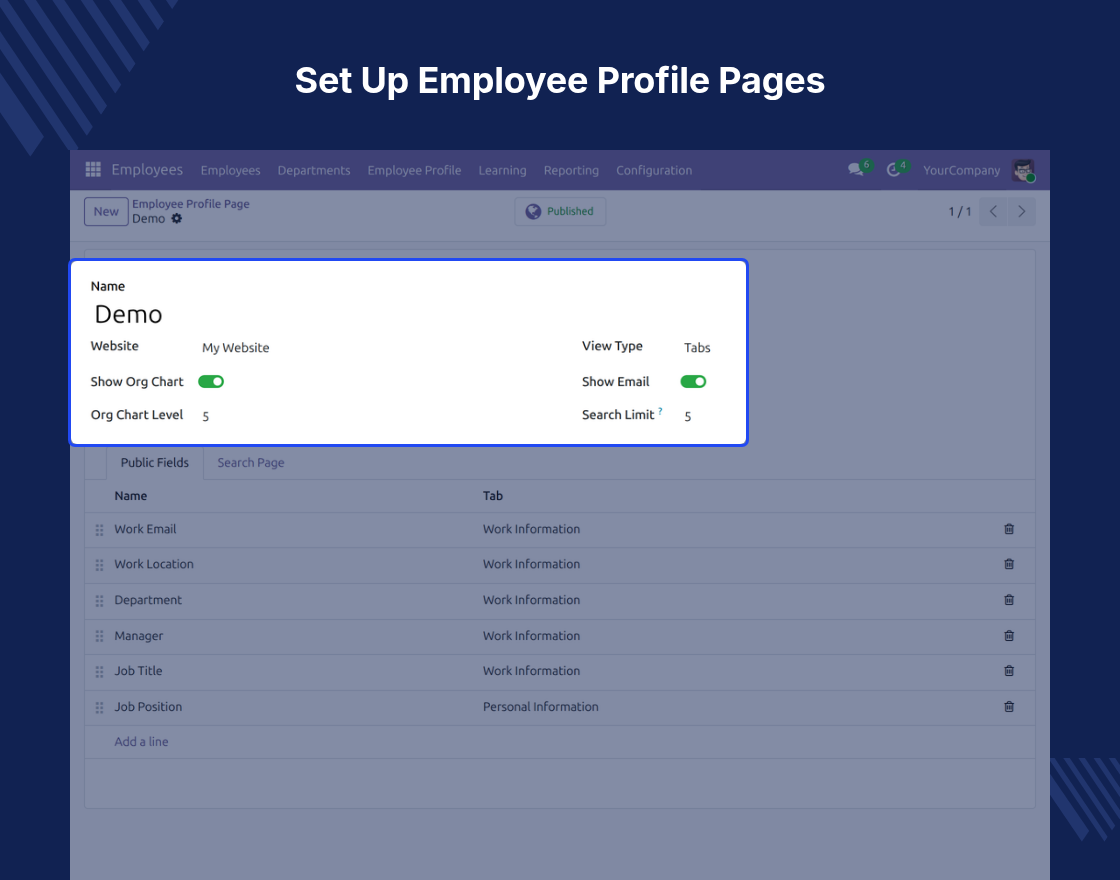
Task: Edit the Org Chart Level value
Action: pyautogui.click(x=206, y=416)
